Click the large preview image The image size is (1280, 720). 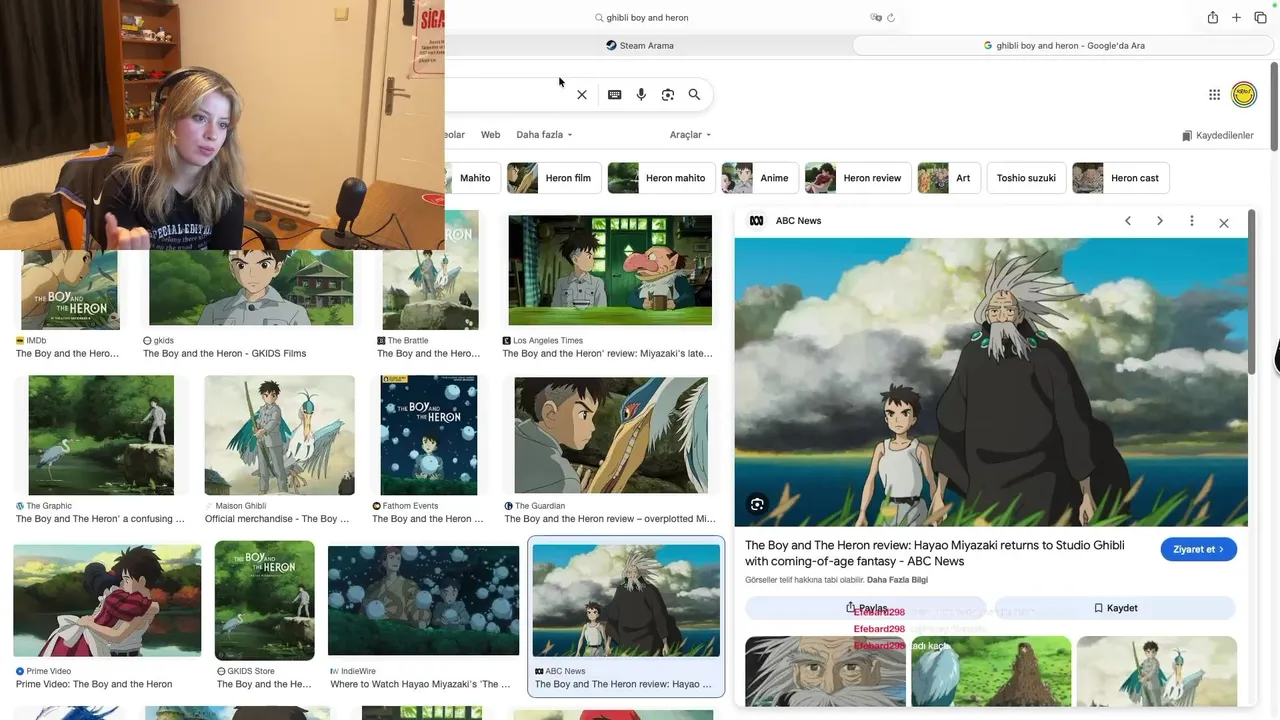(x=991, y=382)
